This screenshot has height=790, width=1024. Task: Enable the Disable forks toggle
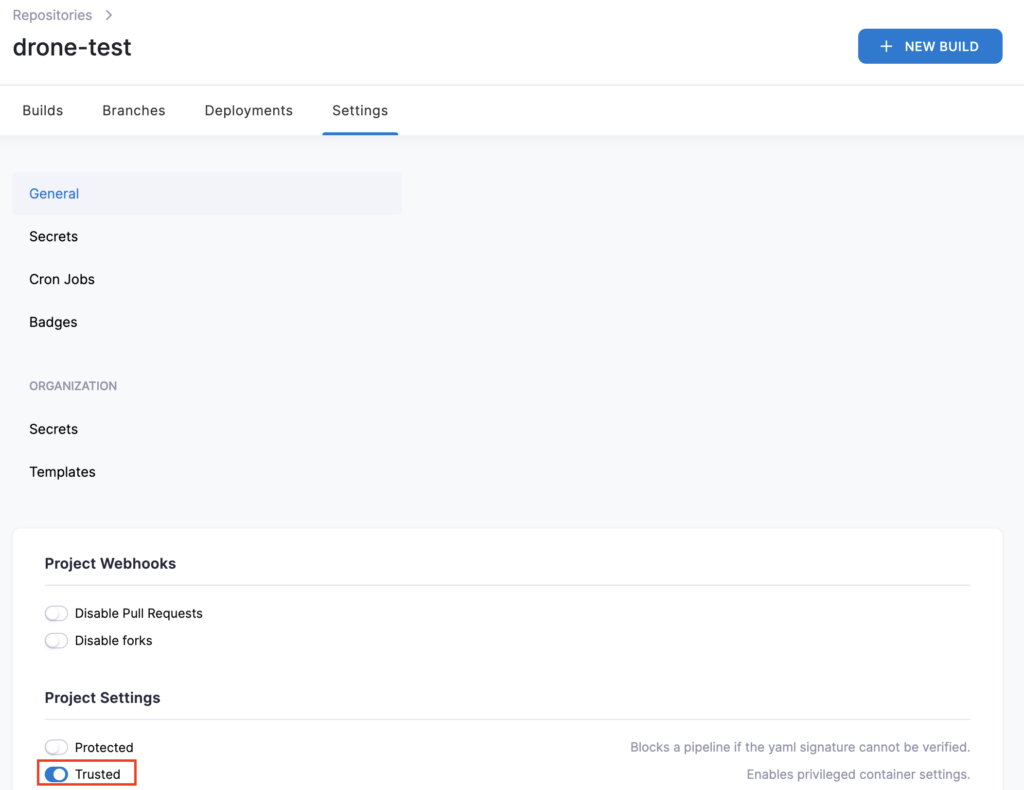tap(57, 640)
